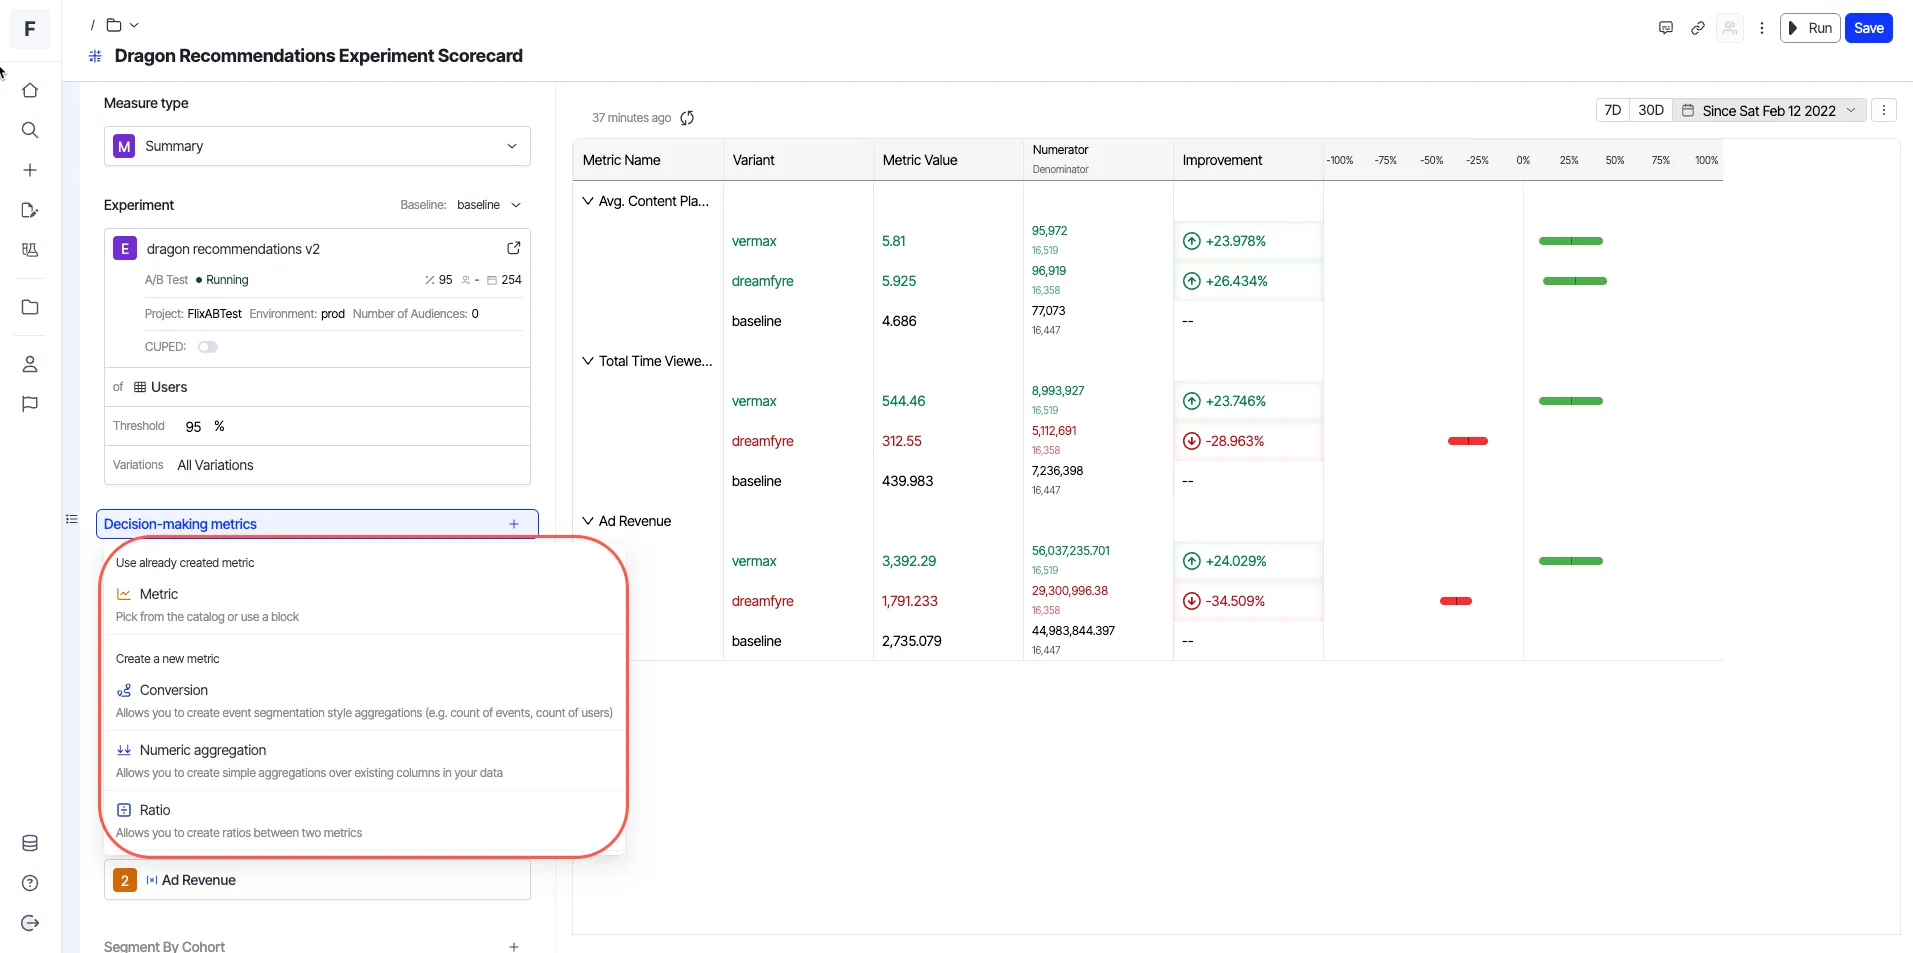Click the refresh icon beside 37 minutes ago
Viewport: 1913px width, 953px height.
[x=687, y=118]
